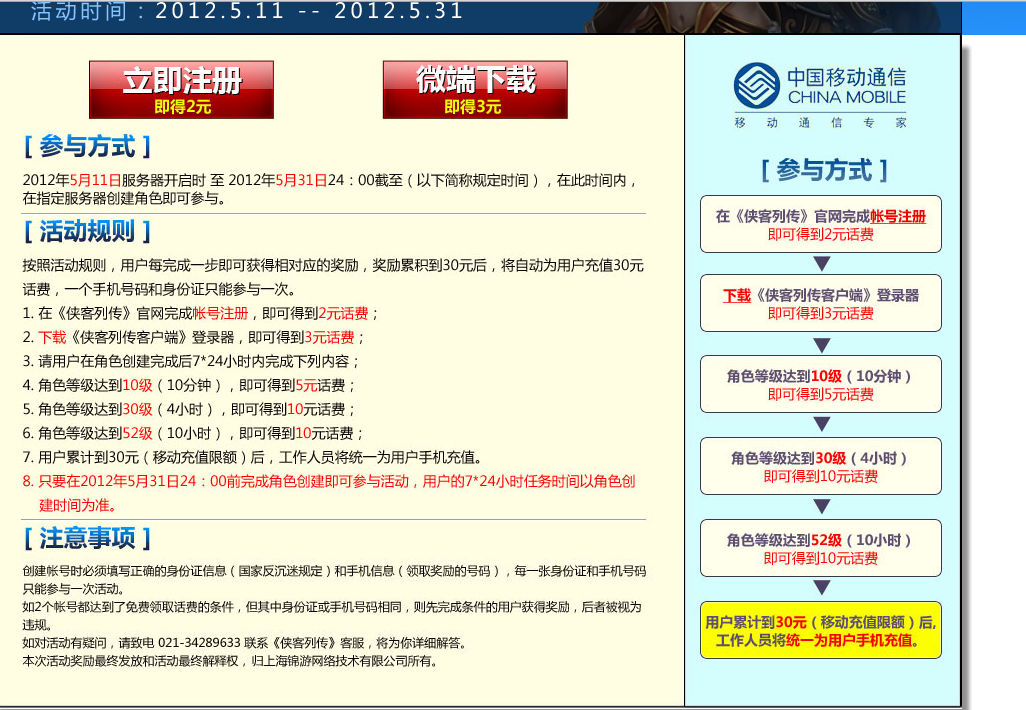Click the paragraph starting 按照活动规则
This screenshot has width=1026, height=710.
333,277
